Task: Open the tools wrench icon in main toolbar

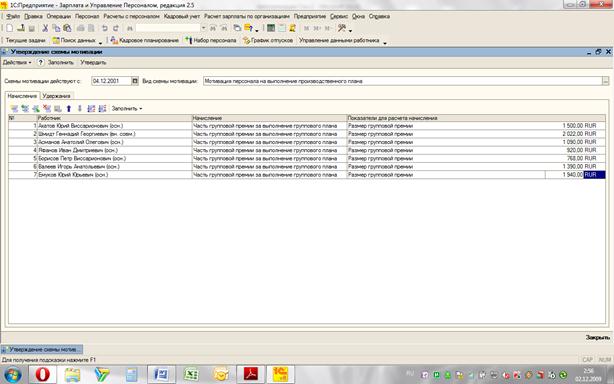Action: (342, 28)
